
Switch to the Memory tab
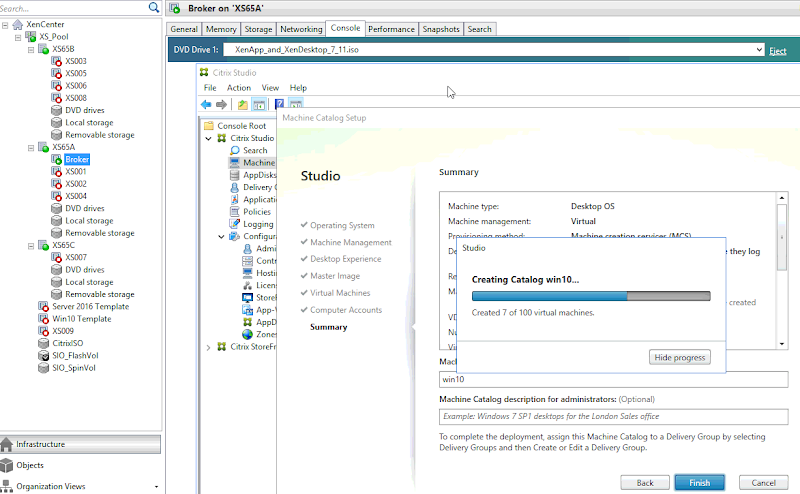coord(221,29)
